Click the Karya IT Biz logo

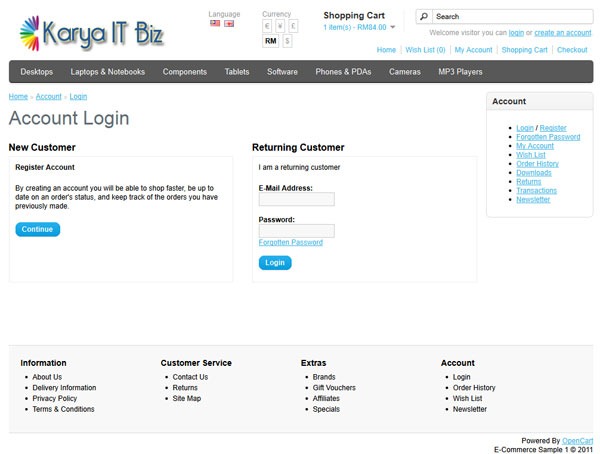click(x=92, y=34)
